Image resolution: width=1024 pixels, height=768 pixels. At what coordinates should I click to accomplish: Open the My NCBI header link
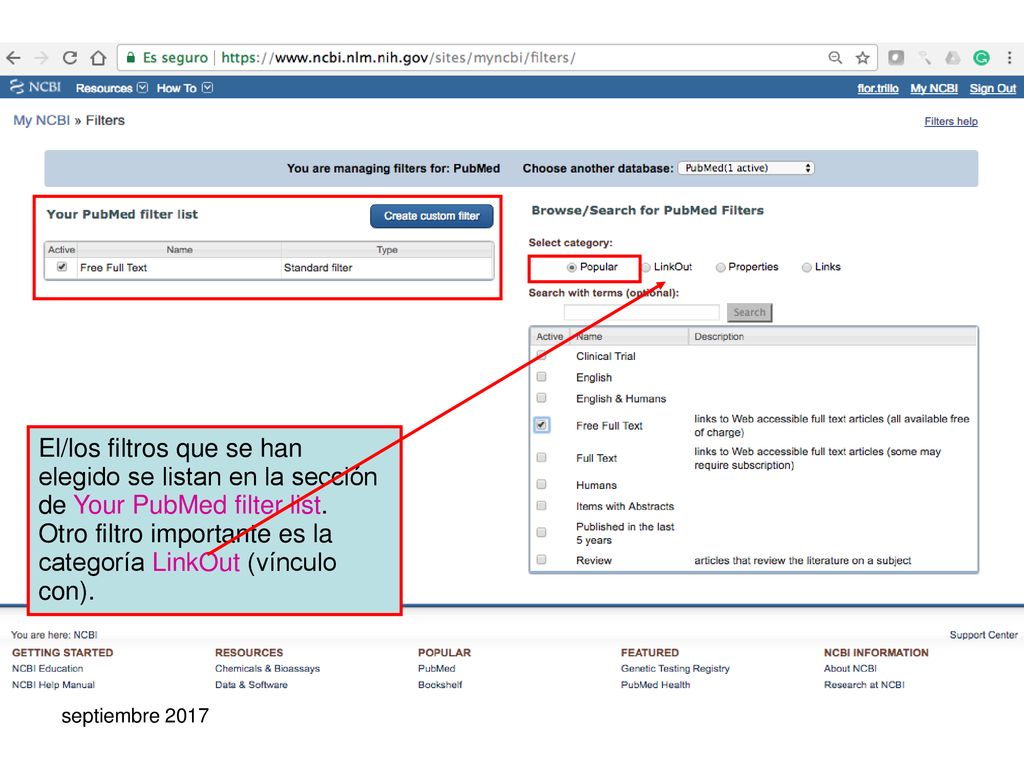pyautogui.click(x=934, y=88)
